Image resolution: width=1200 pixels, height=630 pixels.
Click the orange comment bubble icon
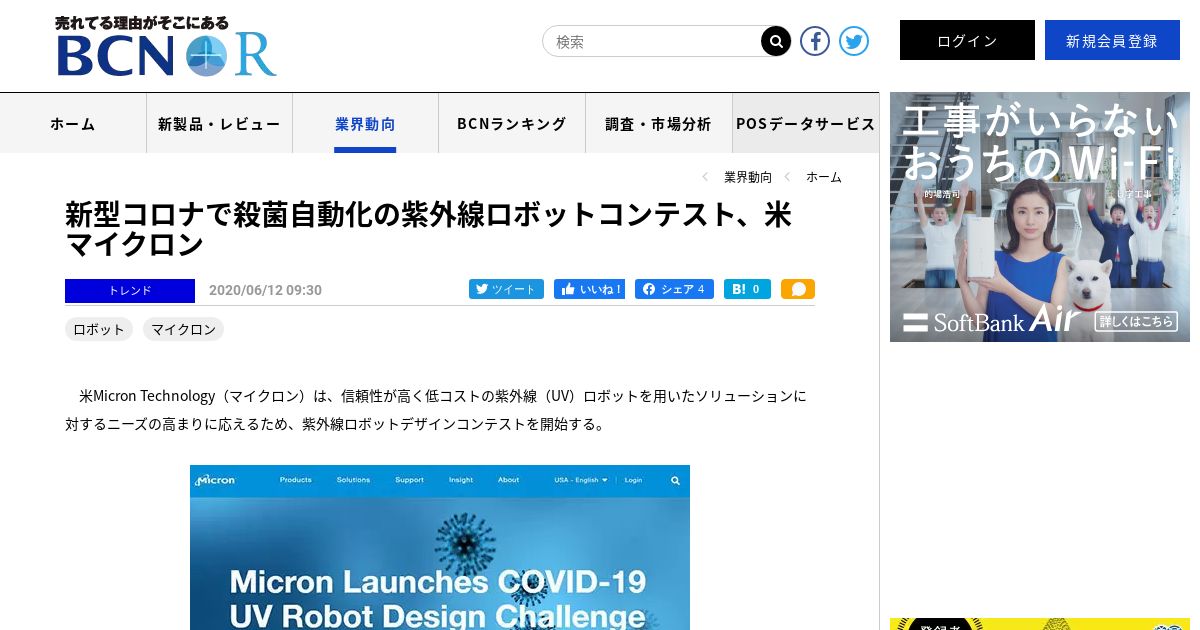pyautogui.click(x=798, y=289)
